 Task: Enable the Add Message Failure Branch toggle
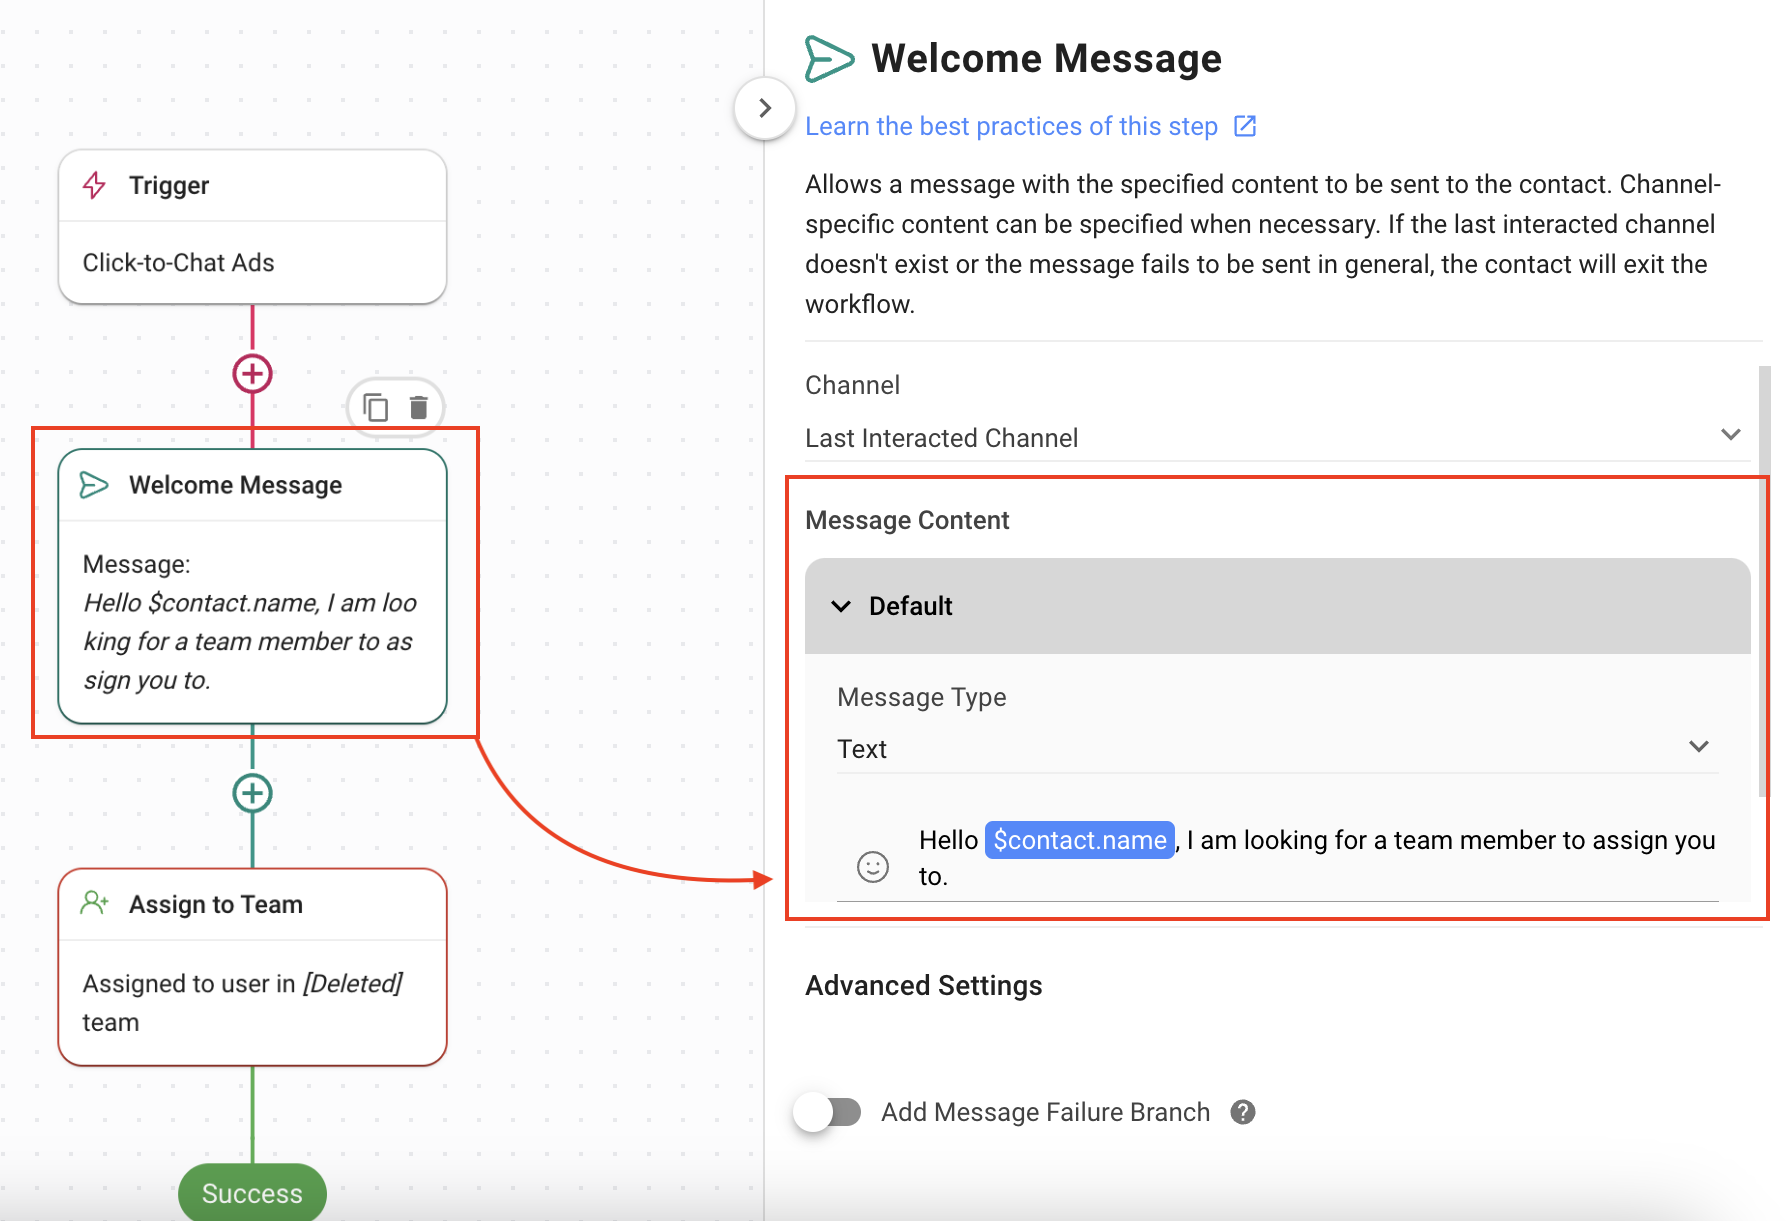click(x=830, y=1112)
